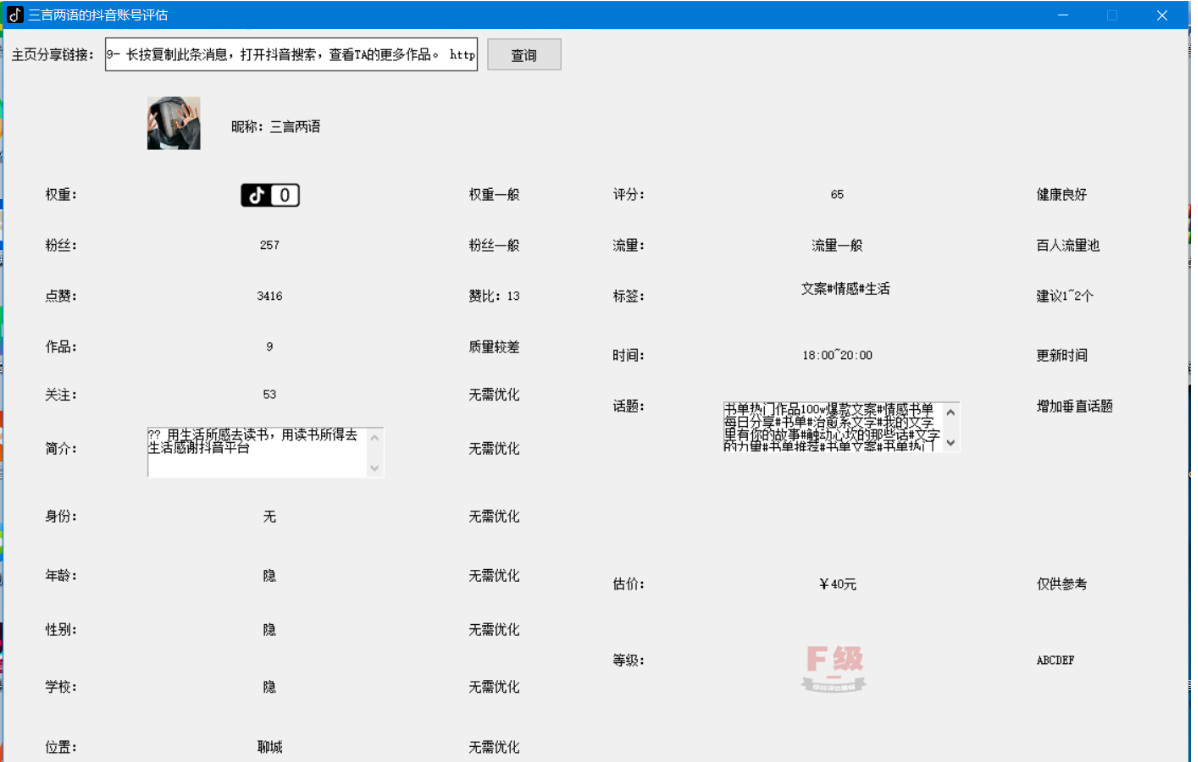Click inside the 话题 text box
The height and width of the screenshot is (762, 1198).
point(831,427)
